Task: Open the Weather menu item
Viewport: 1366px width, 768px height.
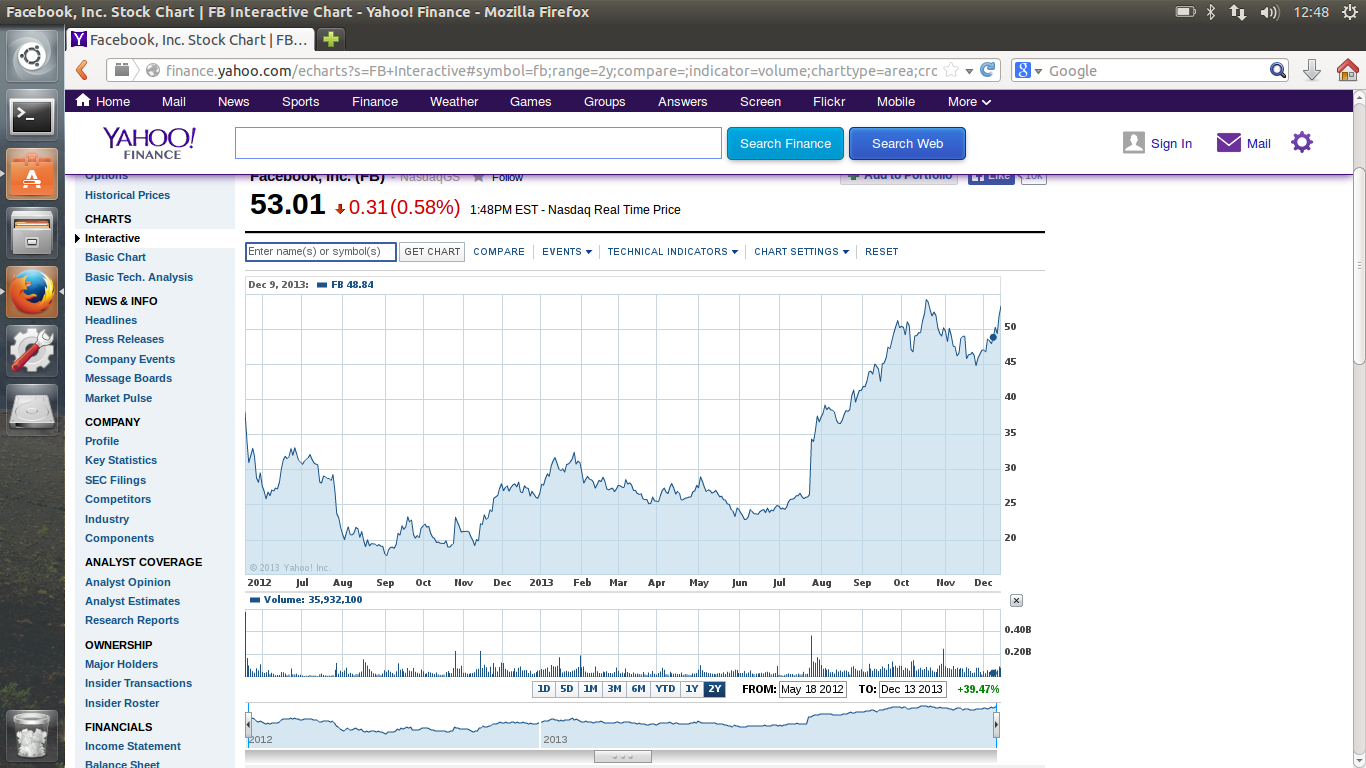Action: click(x=454, y=101)
